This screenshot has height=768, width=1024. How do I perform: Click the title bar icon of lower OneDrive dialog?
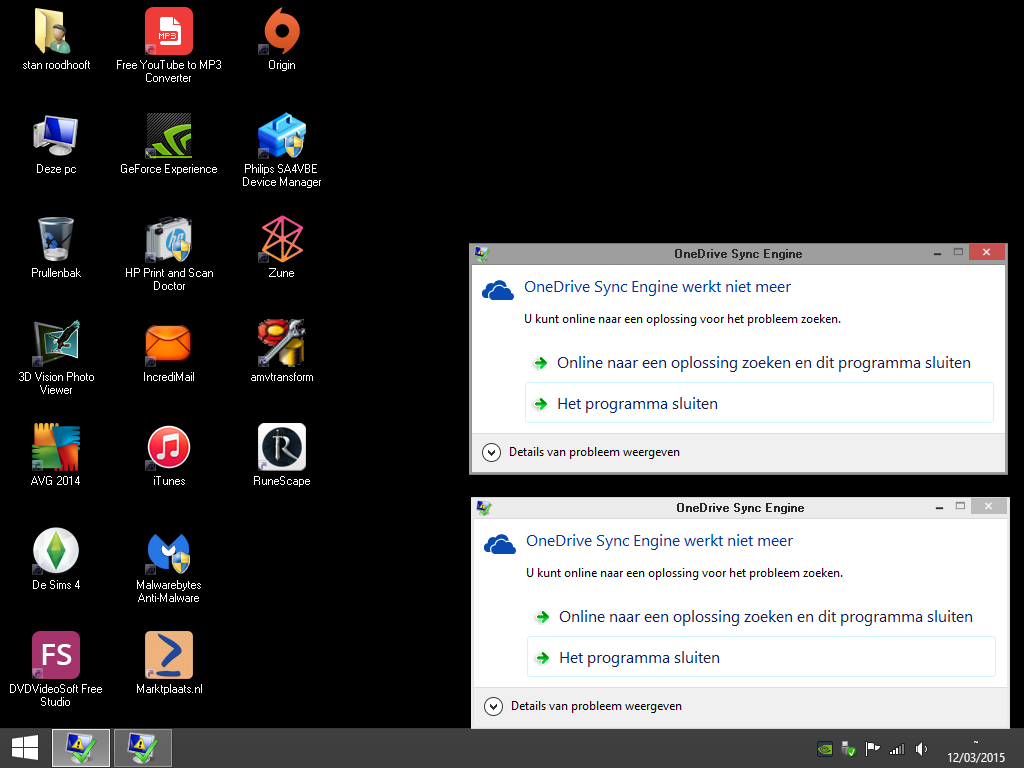tap(484, 507)
